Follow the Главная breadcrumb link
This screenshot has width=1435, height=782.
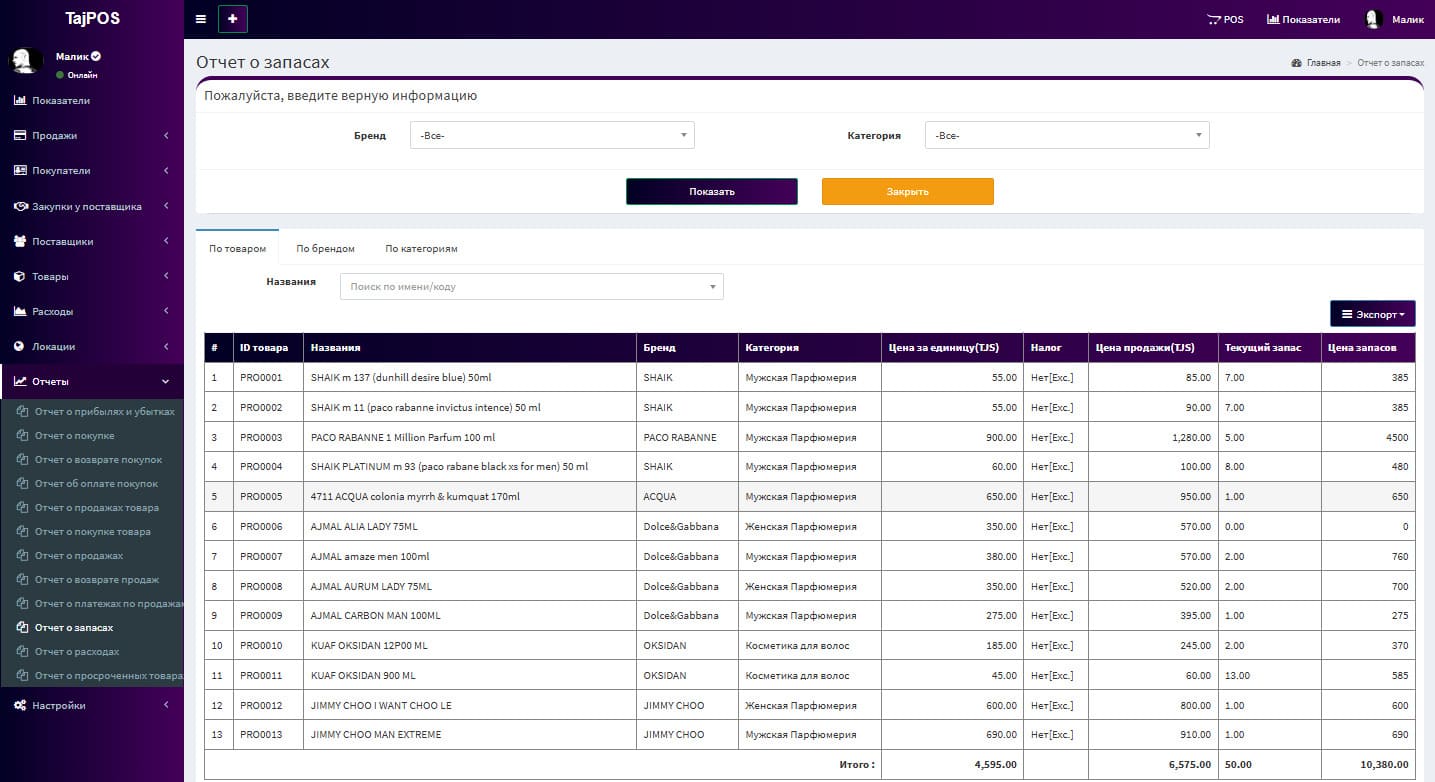[x=1323, y=62]
